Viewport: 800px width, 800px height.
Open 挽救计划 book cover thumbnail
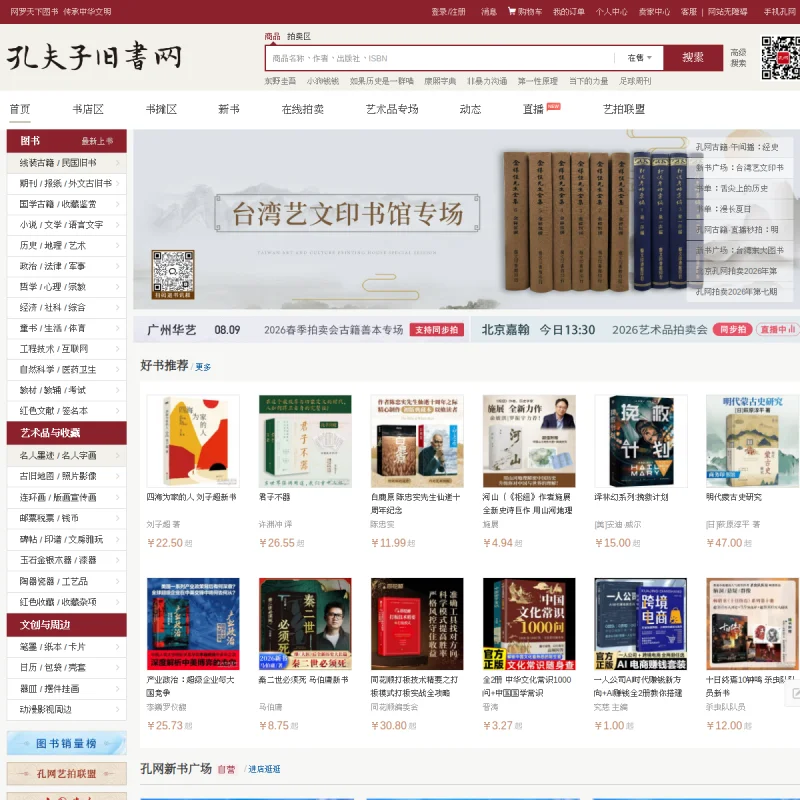[641, 441]
